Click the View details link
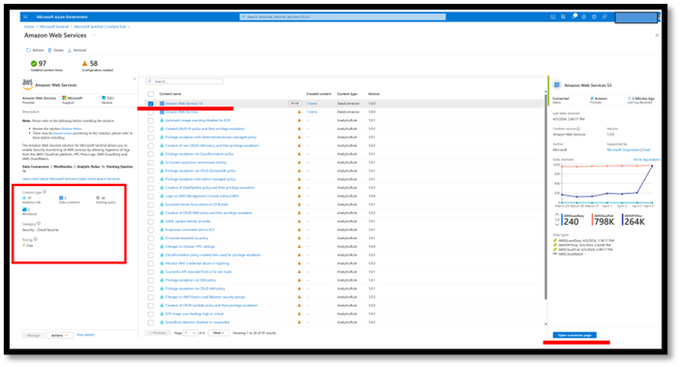Image resolution: width=680 pixels, height=367 pixels. [85, 335]
